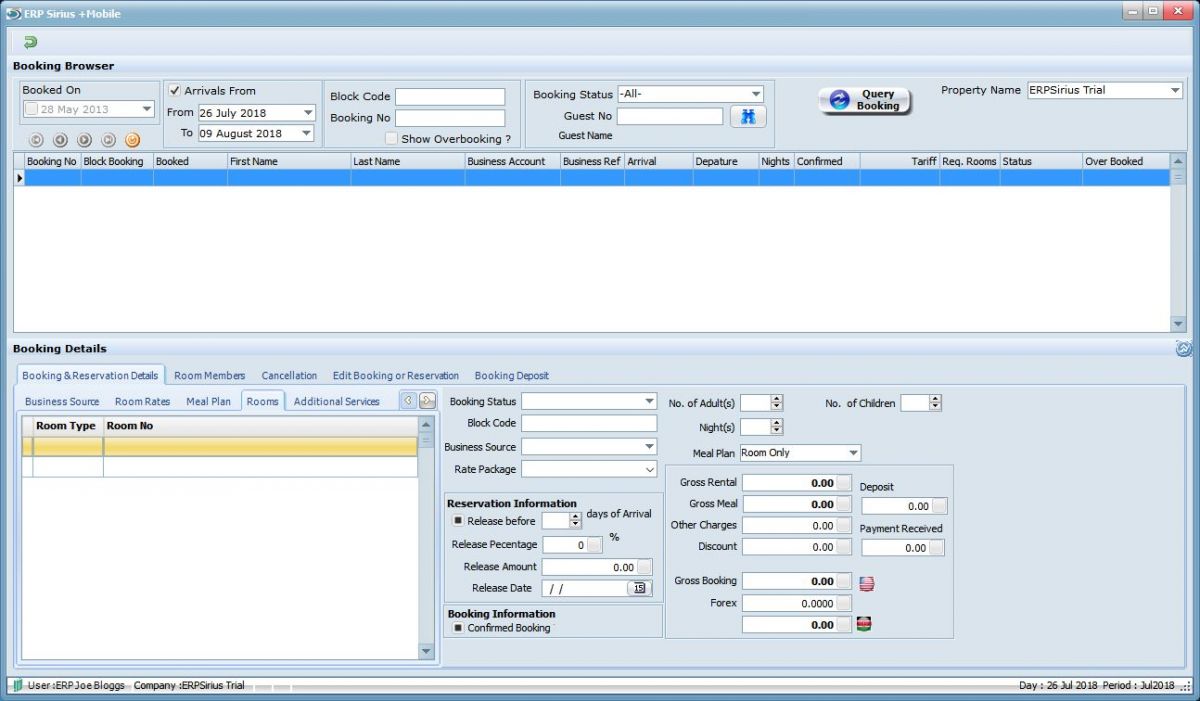The width and height of the screenshot is (1200, 701).
Task: Select the Room Rates sub-tab
Action: [143, 401]
